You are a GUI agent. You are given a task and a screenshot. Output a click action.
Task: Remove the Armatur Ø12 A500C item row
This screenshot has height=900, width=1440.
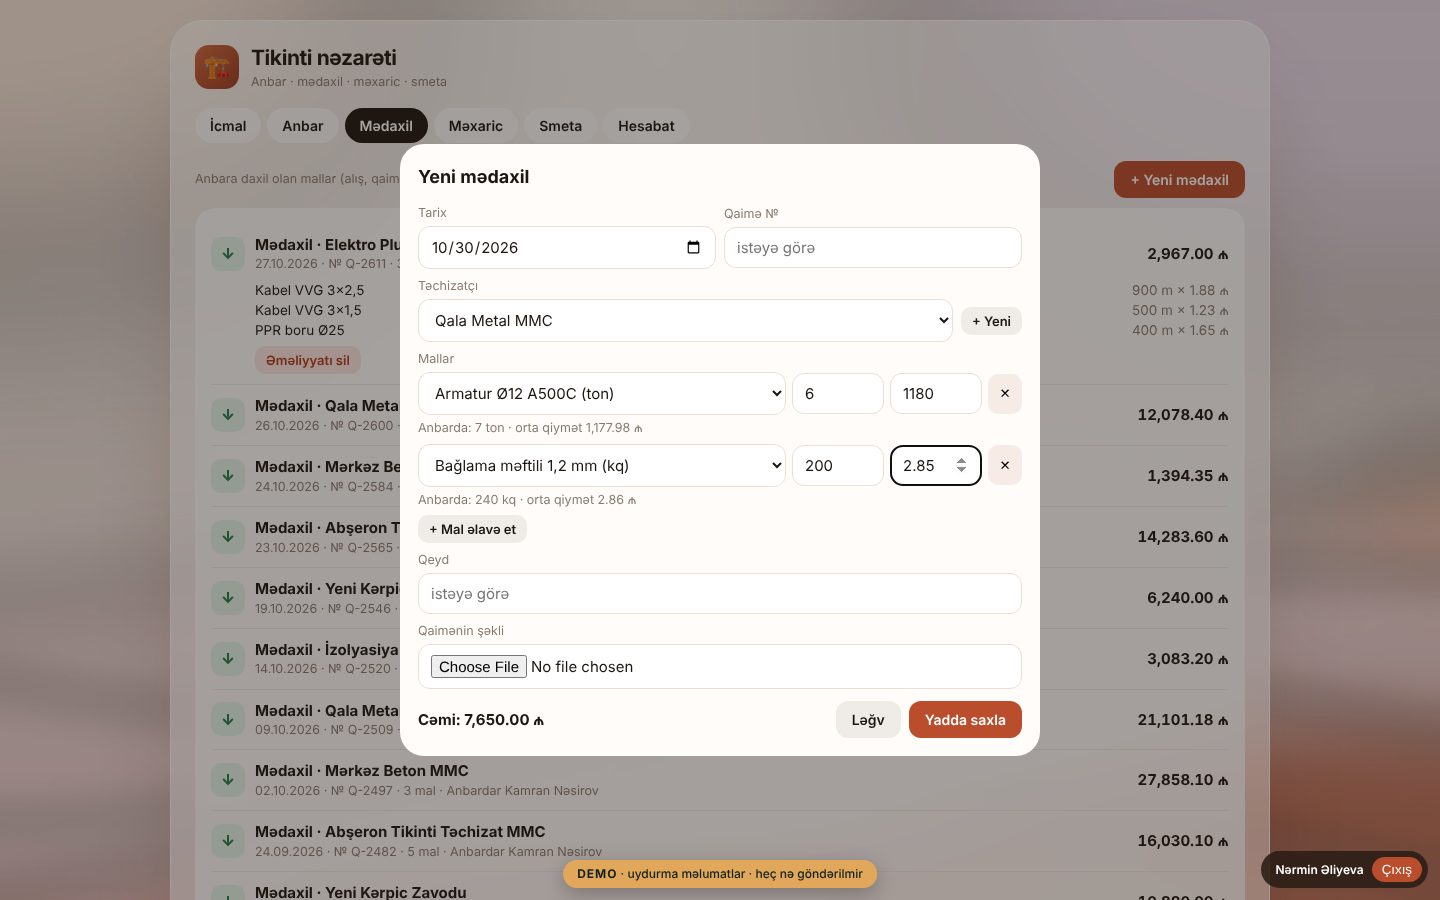click(1005, 393)
